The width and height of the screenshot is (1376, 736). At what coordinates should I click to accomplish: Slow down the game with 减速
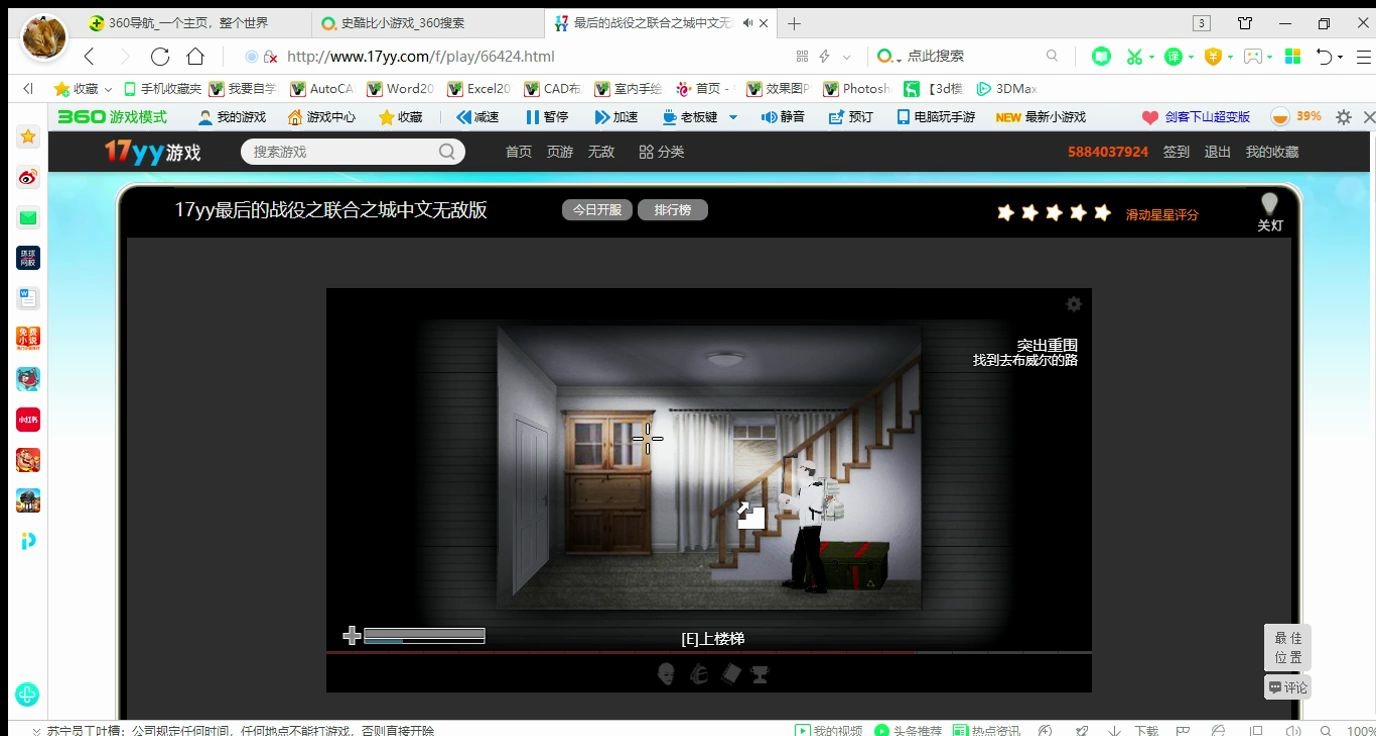[x=478, y=117]
